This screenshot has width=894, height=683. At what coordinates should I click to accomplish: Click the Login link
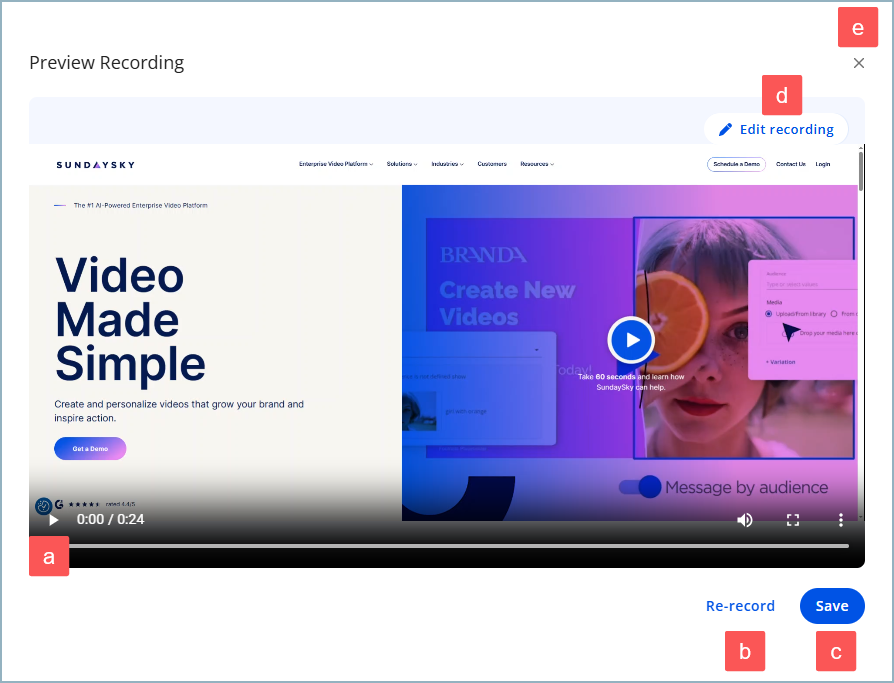(823, 164)
